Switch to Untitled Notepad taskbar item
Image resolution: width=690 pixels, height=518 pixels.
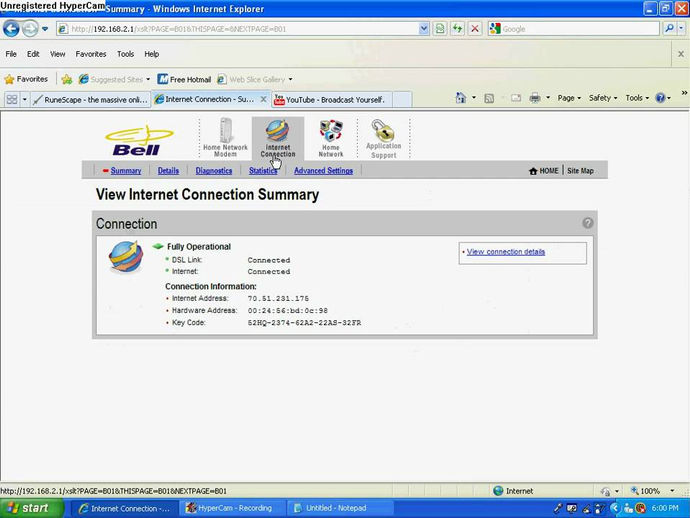[x=340, y=508]
